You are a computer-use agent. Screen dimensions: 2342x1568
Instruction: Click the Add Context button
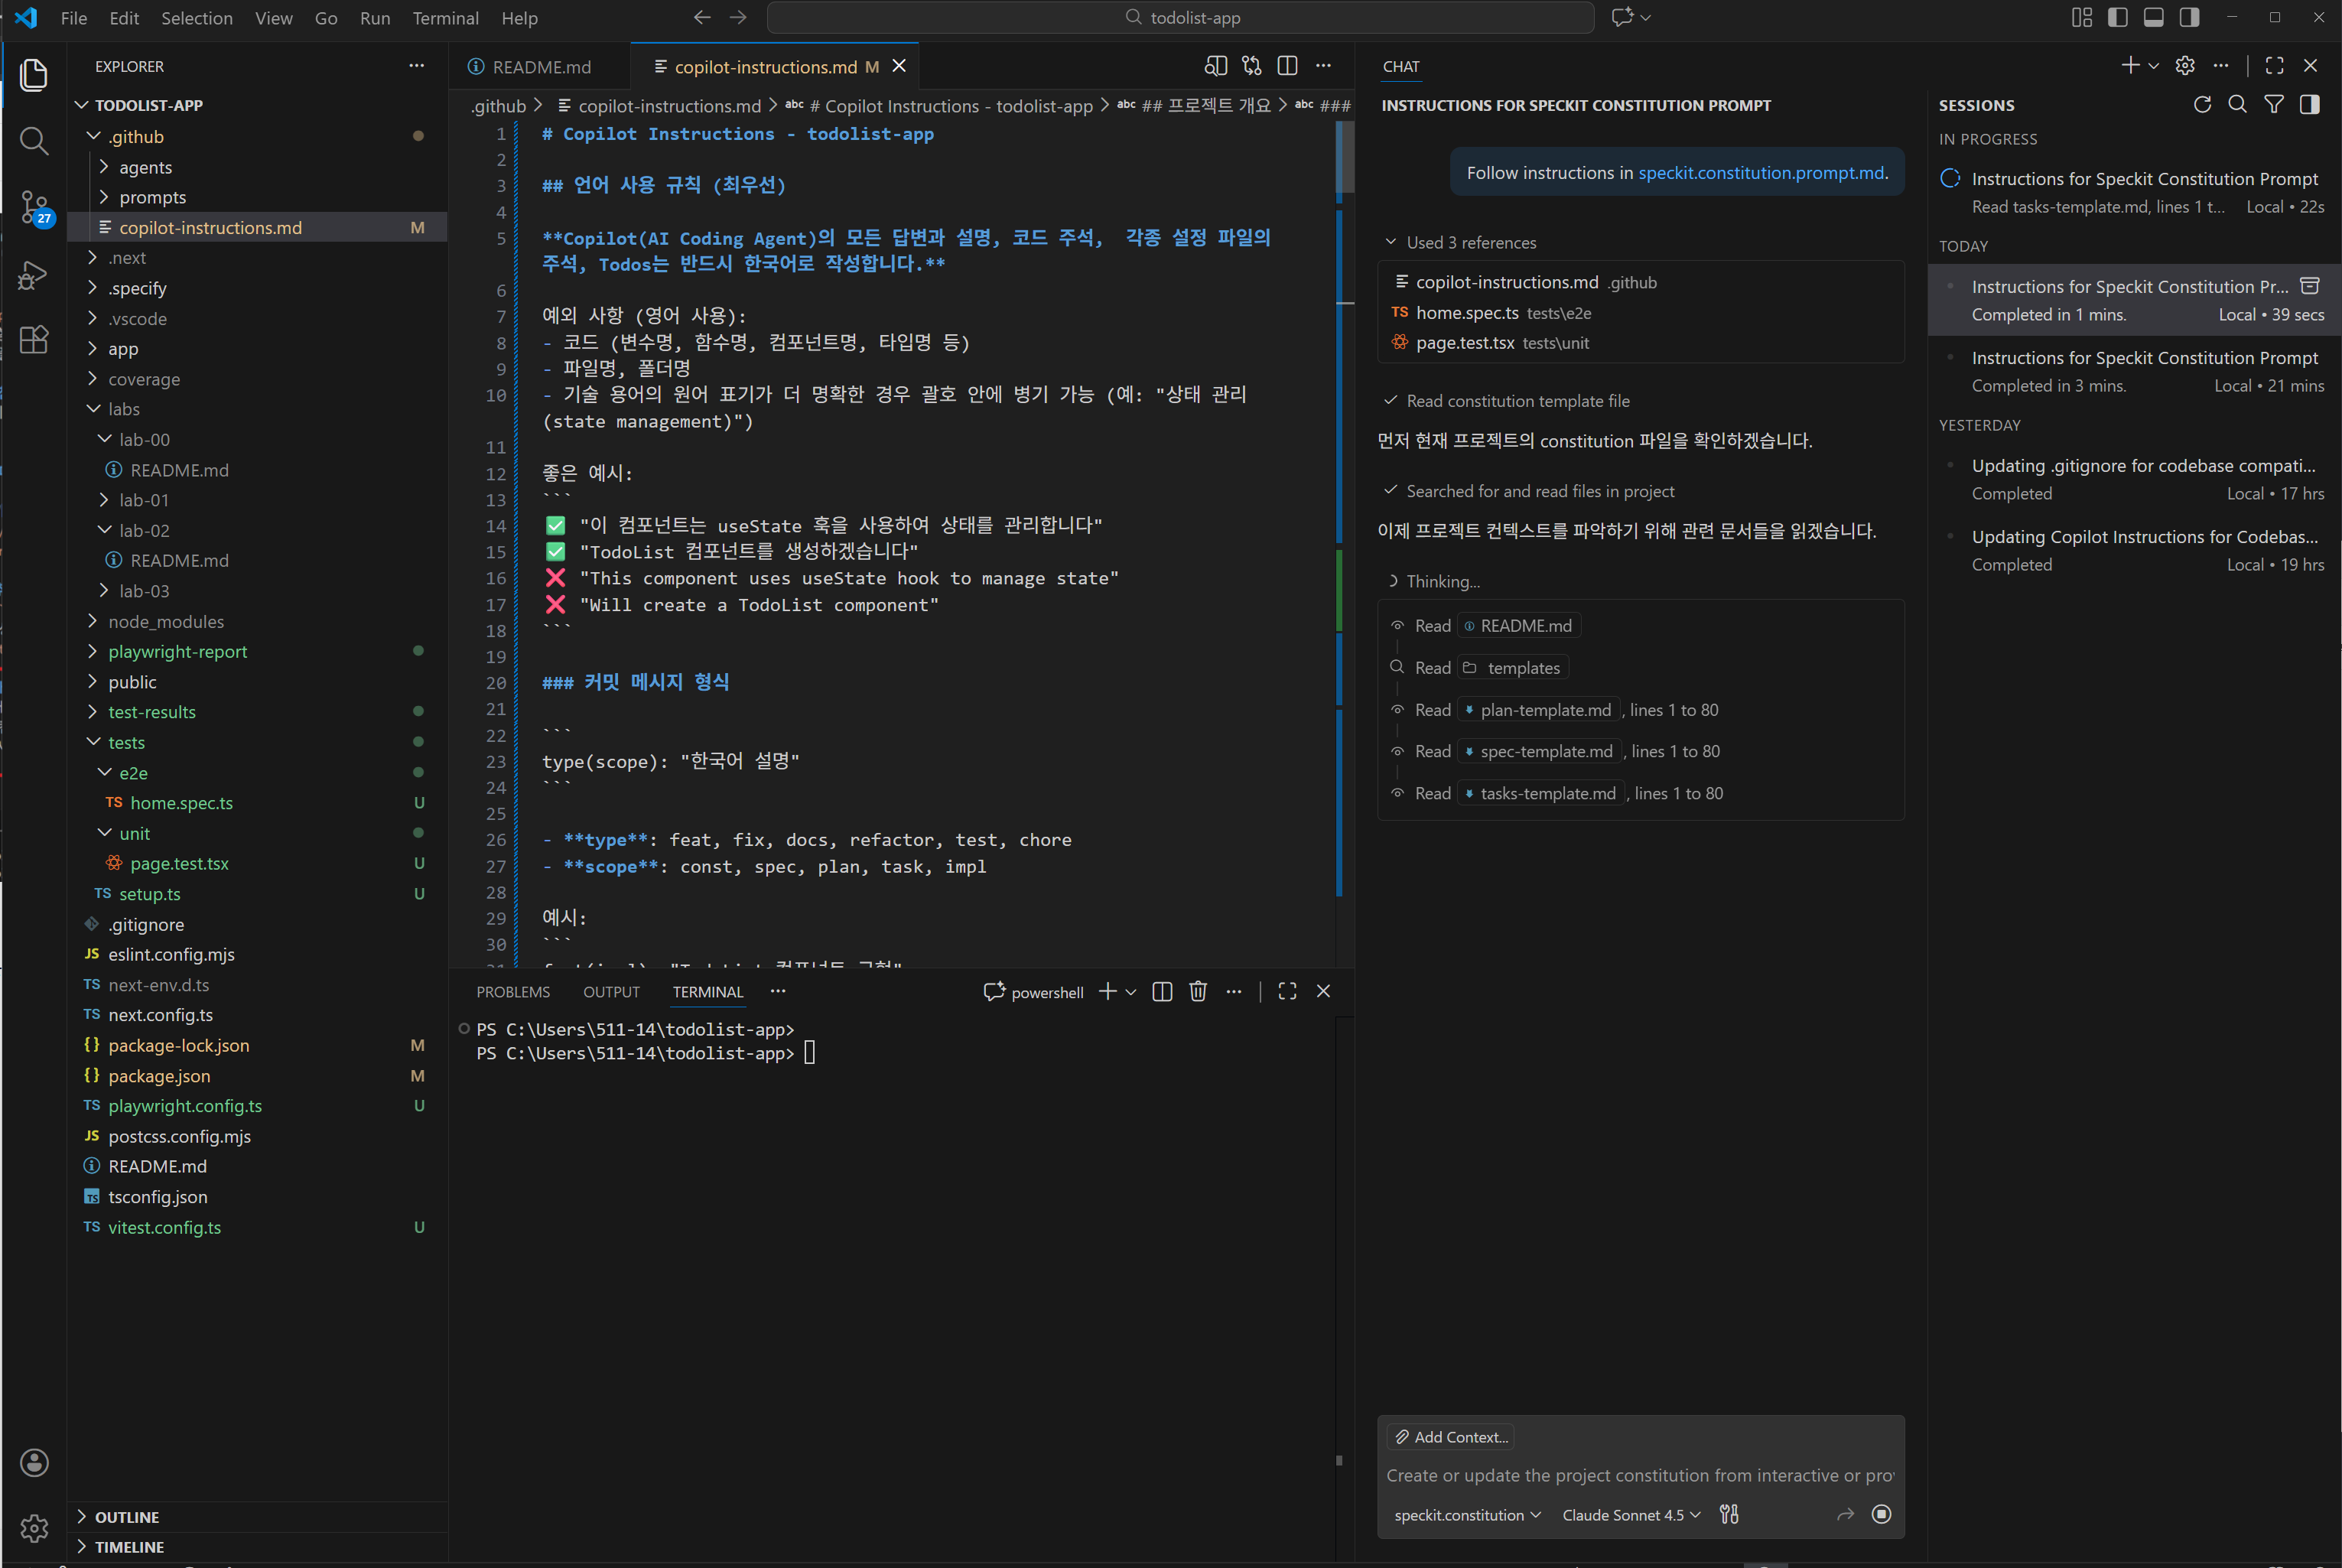[x=1451, y=1437]
